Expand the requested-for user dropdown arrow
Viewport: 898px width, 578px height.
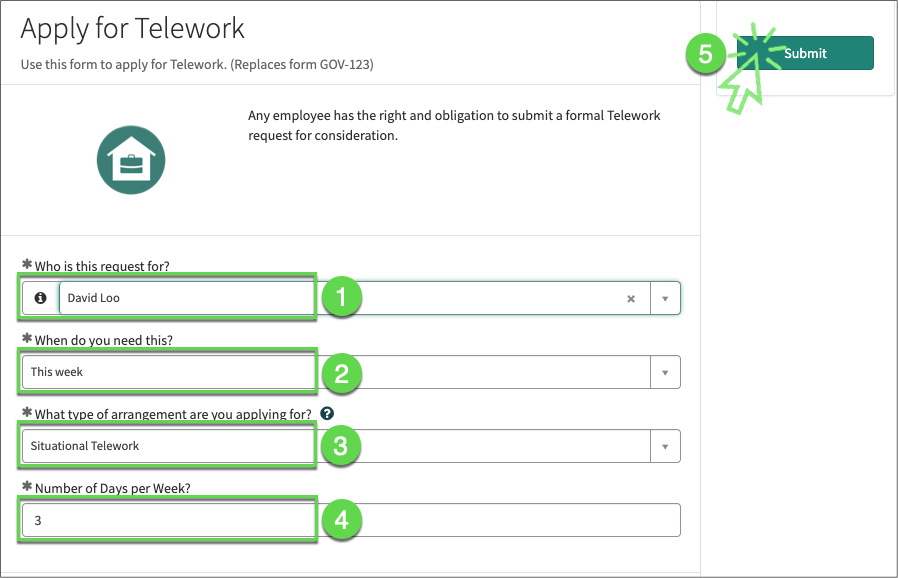(x=666, y=298)
